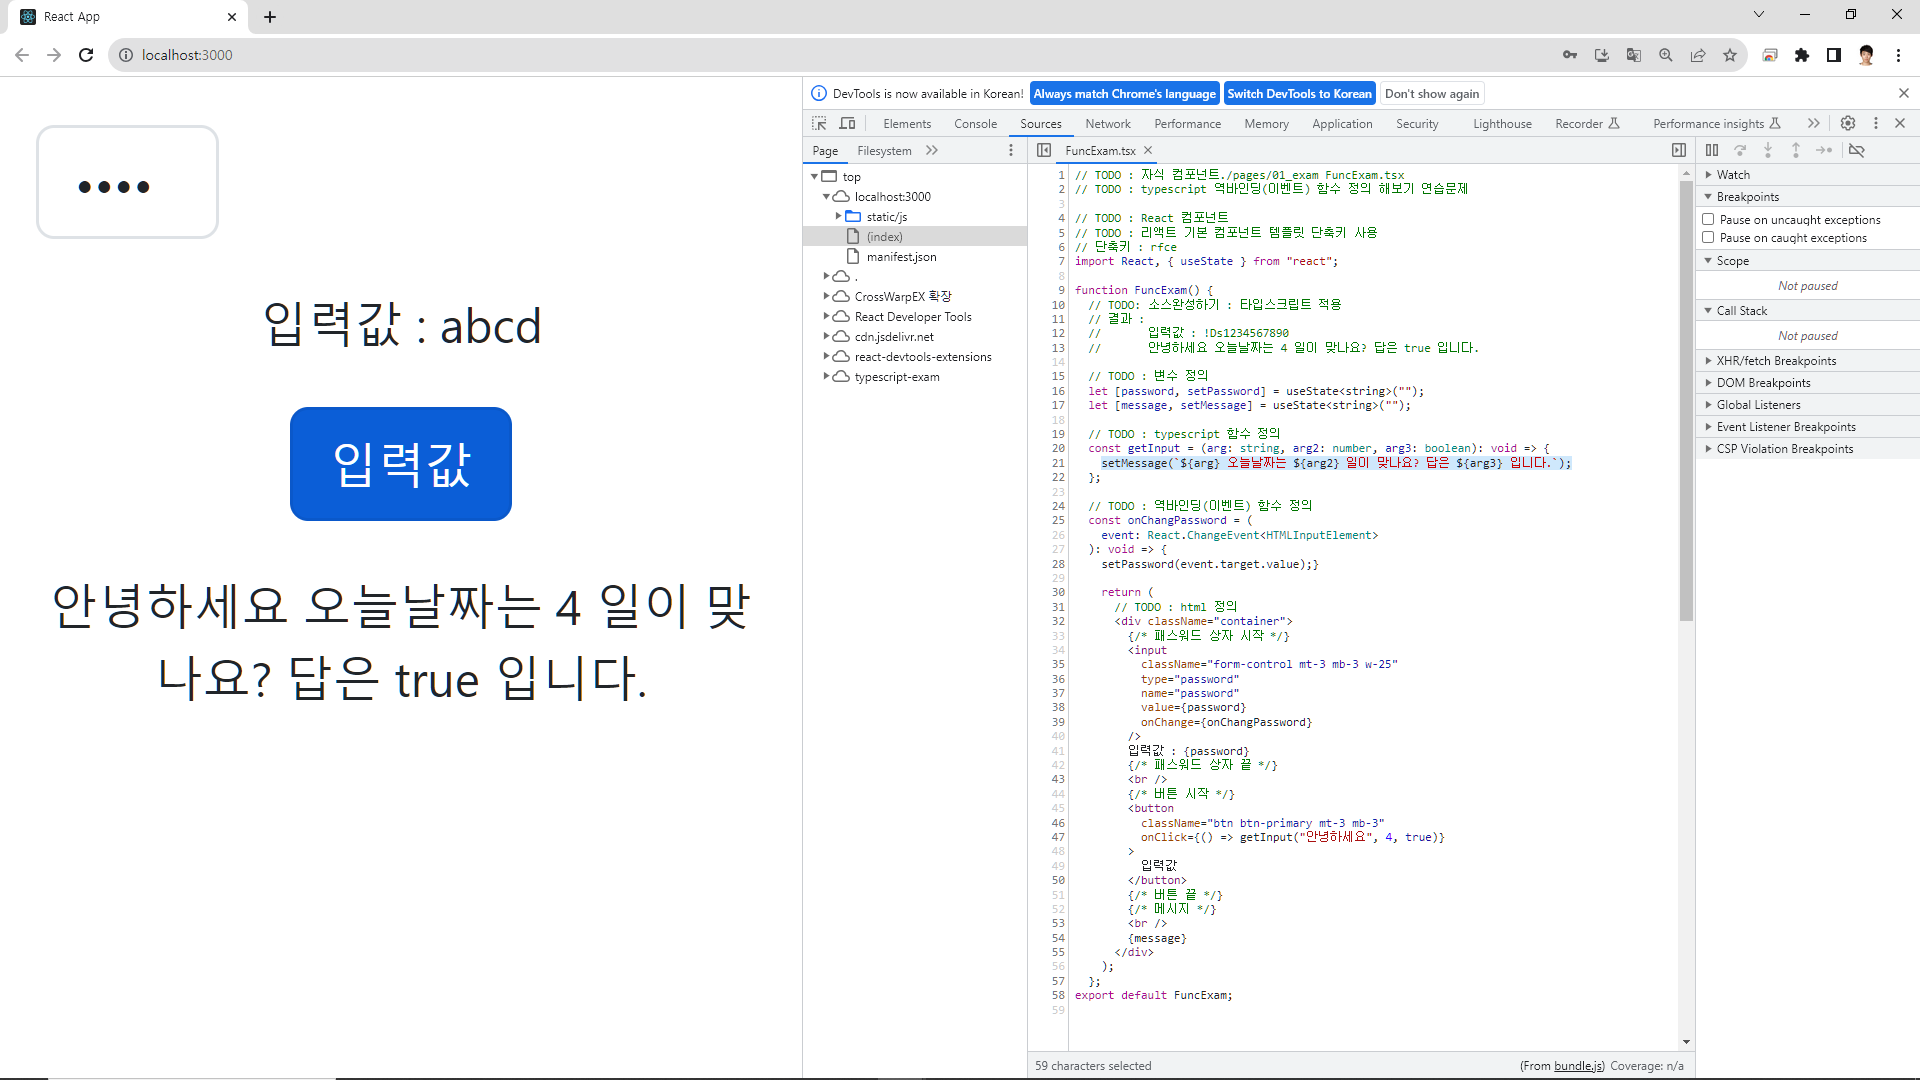The height and width of the screenshot is (1080, 1920).
Task: Open DevTools settings gear
Action: click(1848, 123)
